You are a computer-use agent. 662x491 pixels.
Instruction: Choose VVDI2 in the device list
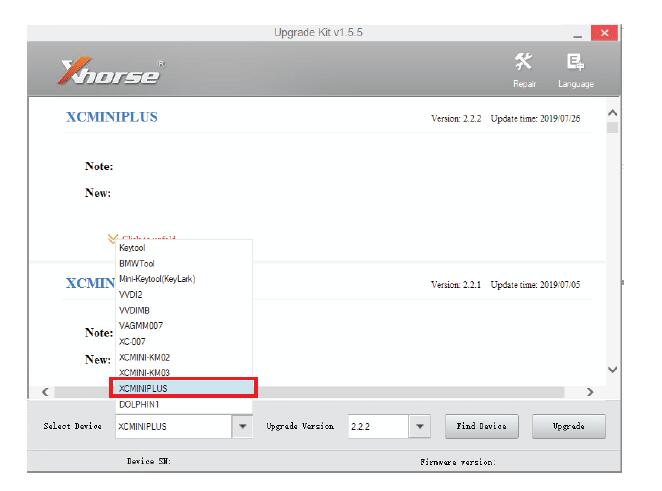pos(184,295)
